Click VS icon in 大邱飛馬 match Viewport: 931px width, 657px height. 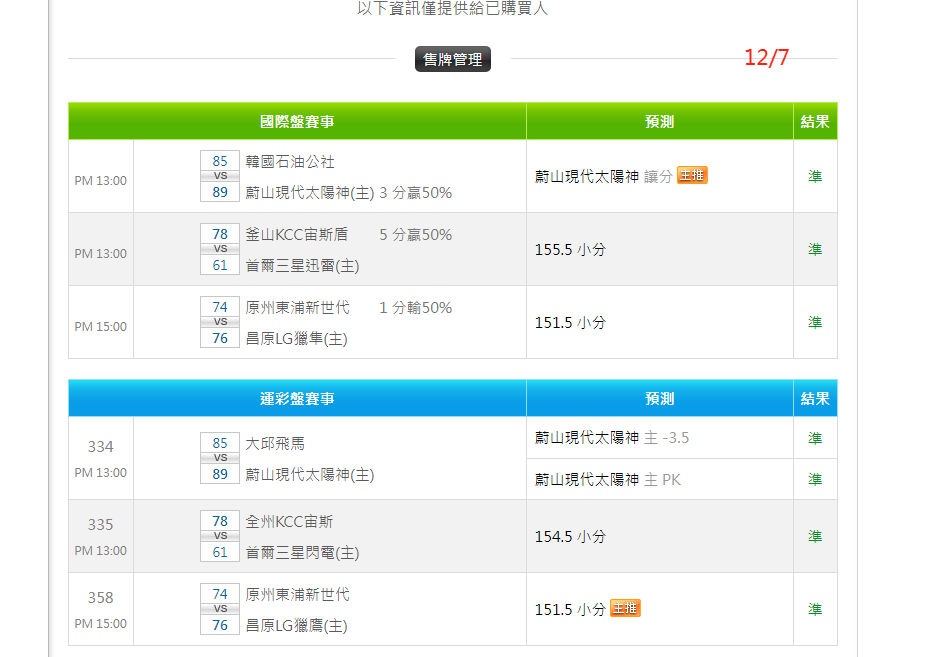[x=220, y=458]
